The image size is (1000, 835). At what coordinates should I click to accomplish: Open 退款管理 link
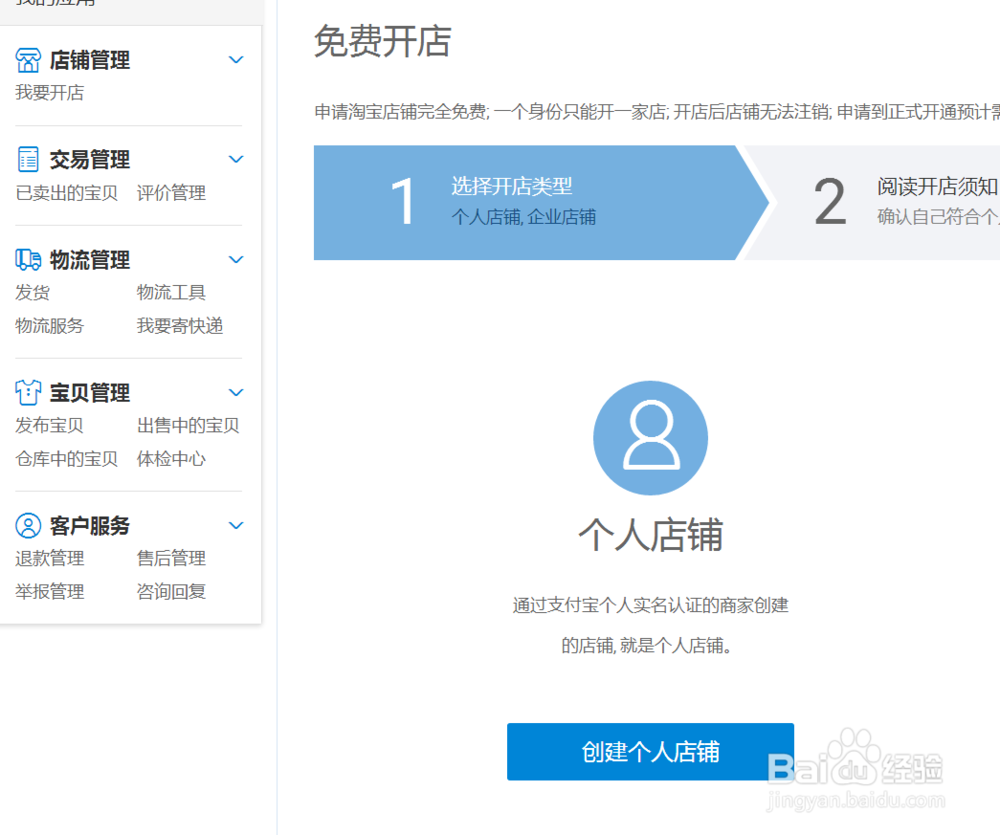click(50, 558)
